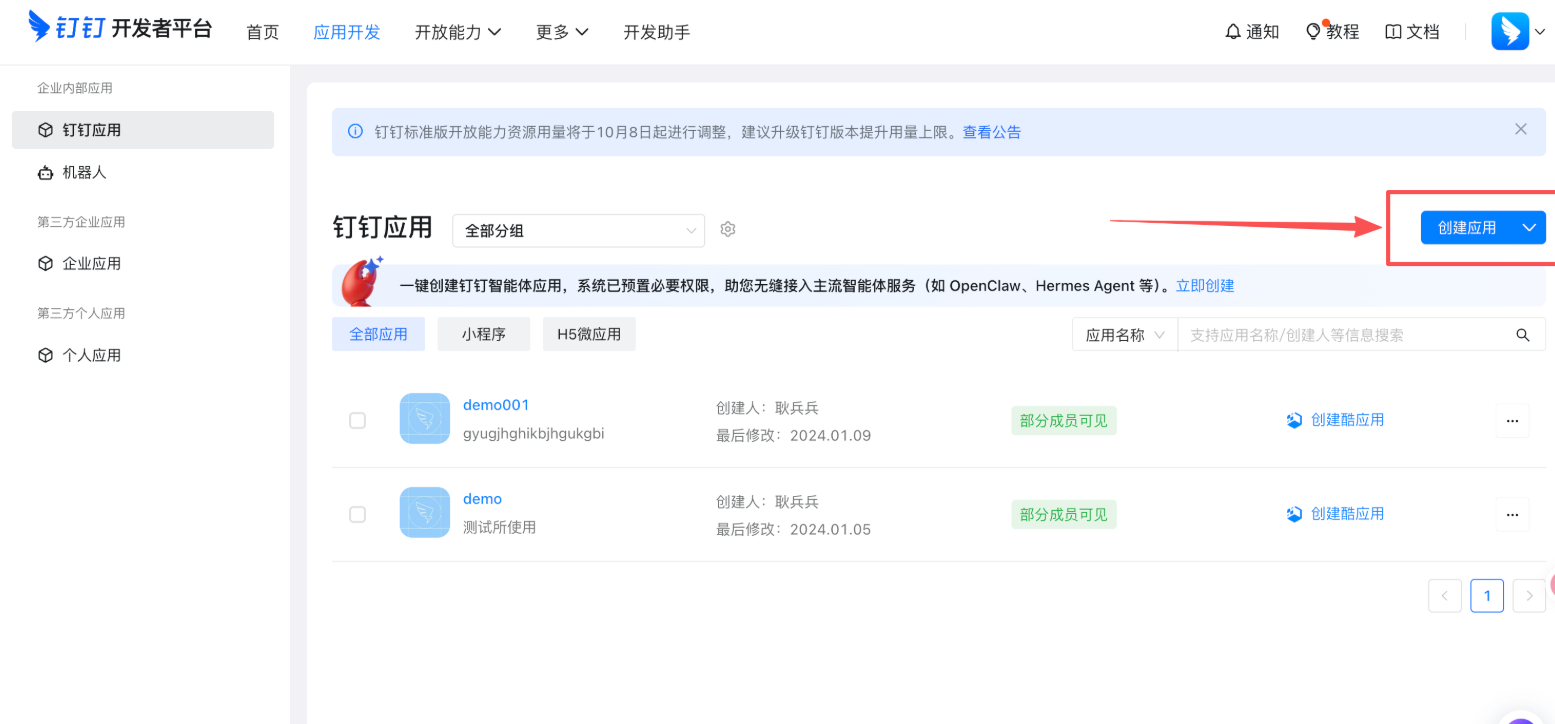
Task: Switch to the H5微应用 tab
Action: (x=589, y=334)
